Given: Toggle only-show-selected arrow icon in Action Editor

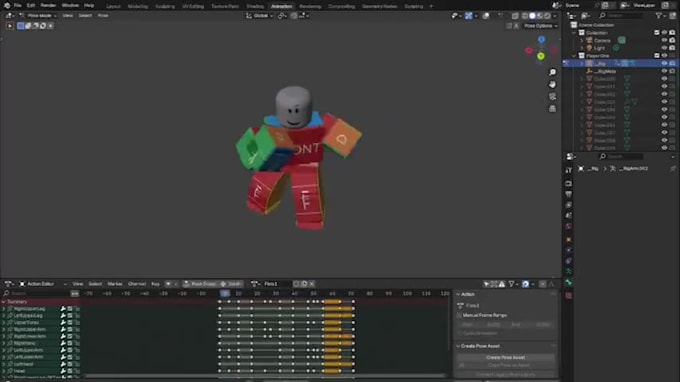Looking at the screenshot, I should (487, 284).
